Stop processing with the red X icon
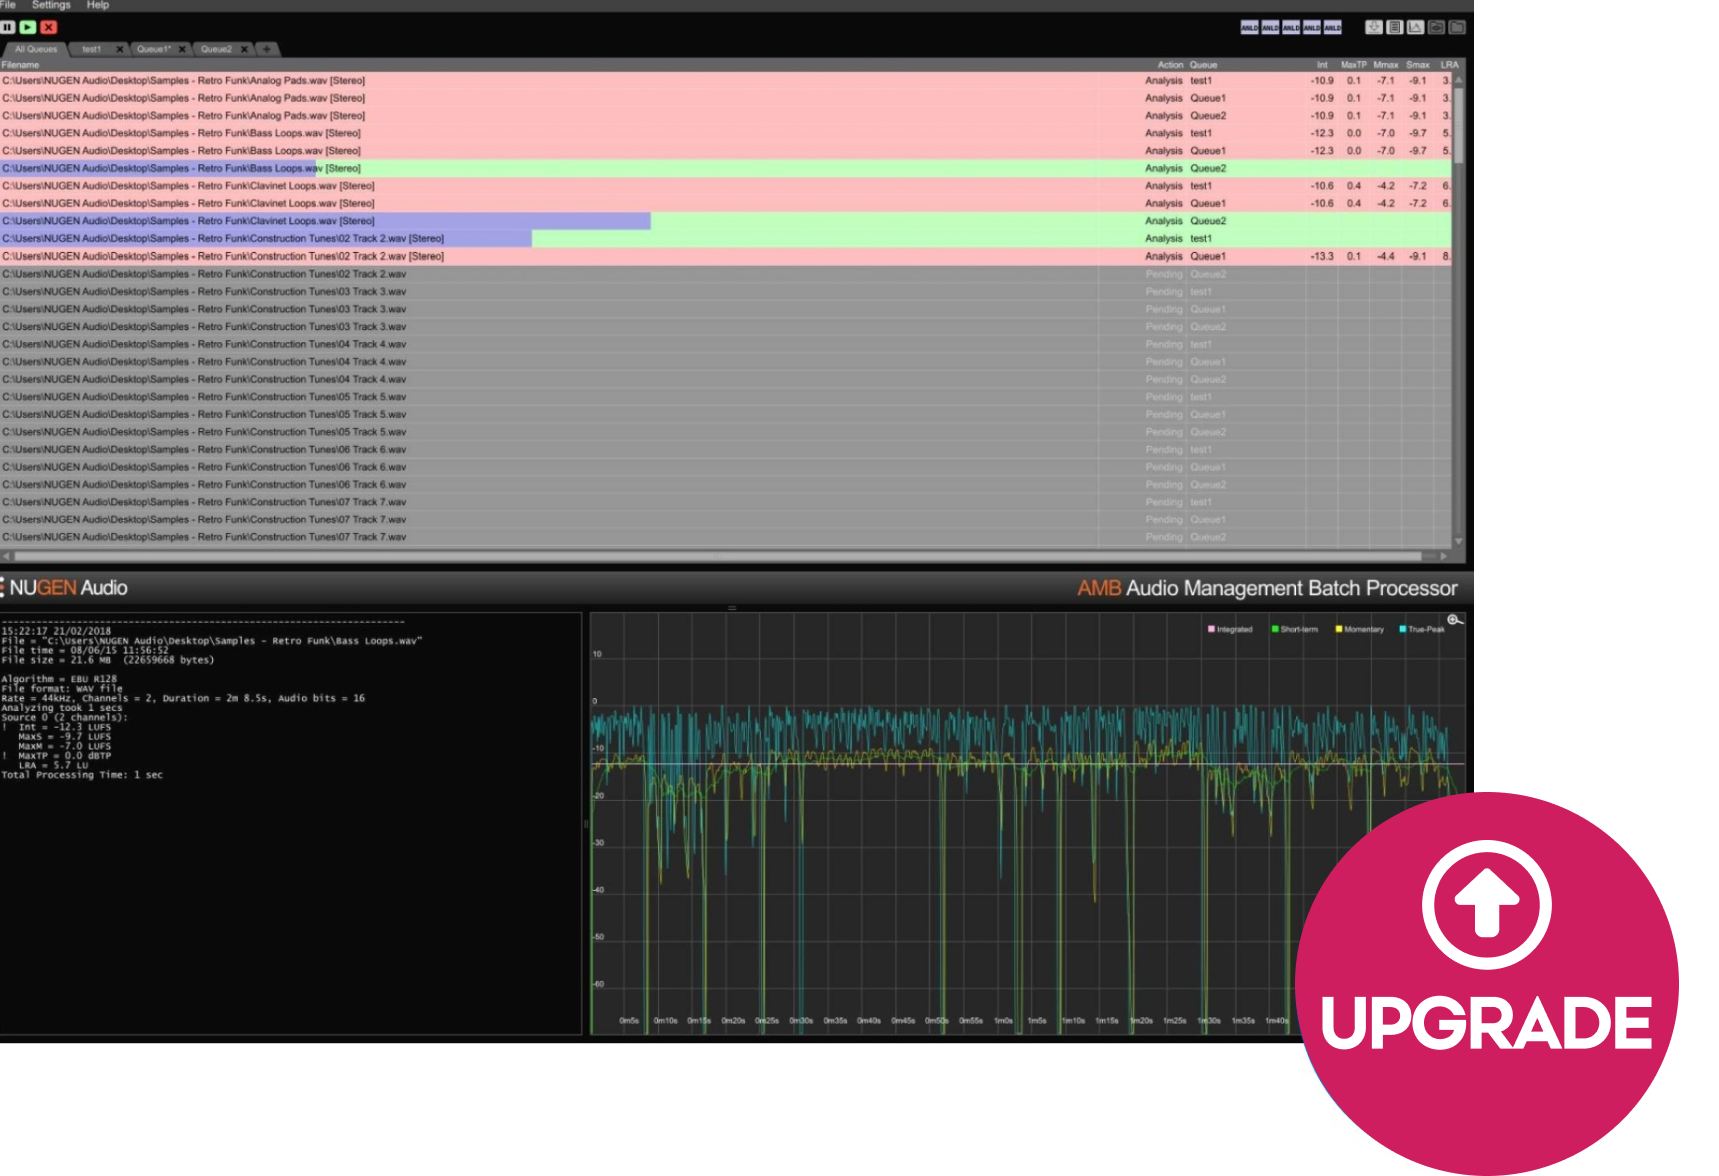 [48, 27]
